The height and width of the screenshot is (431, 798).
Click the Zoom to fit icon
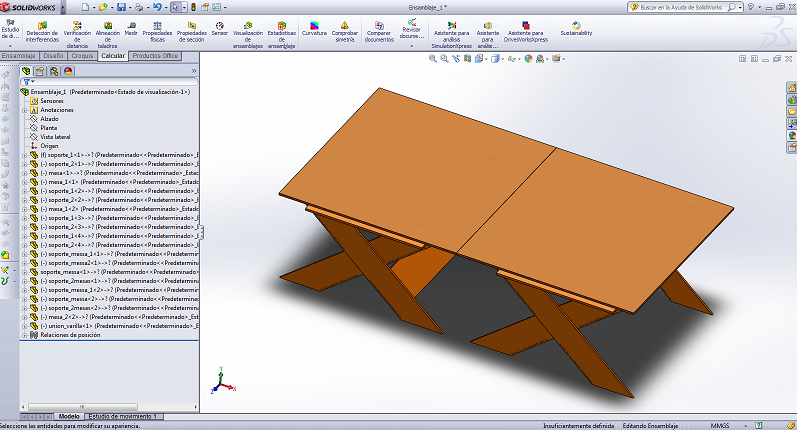click(433, 59)
